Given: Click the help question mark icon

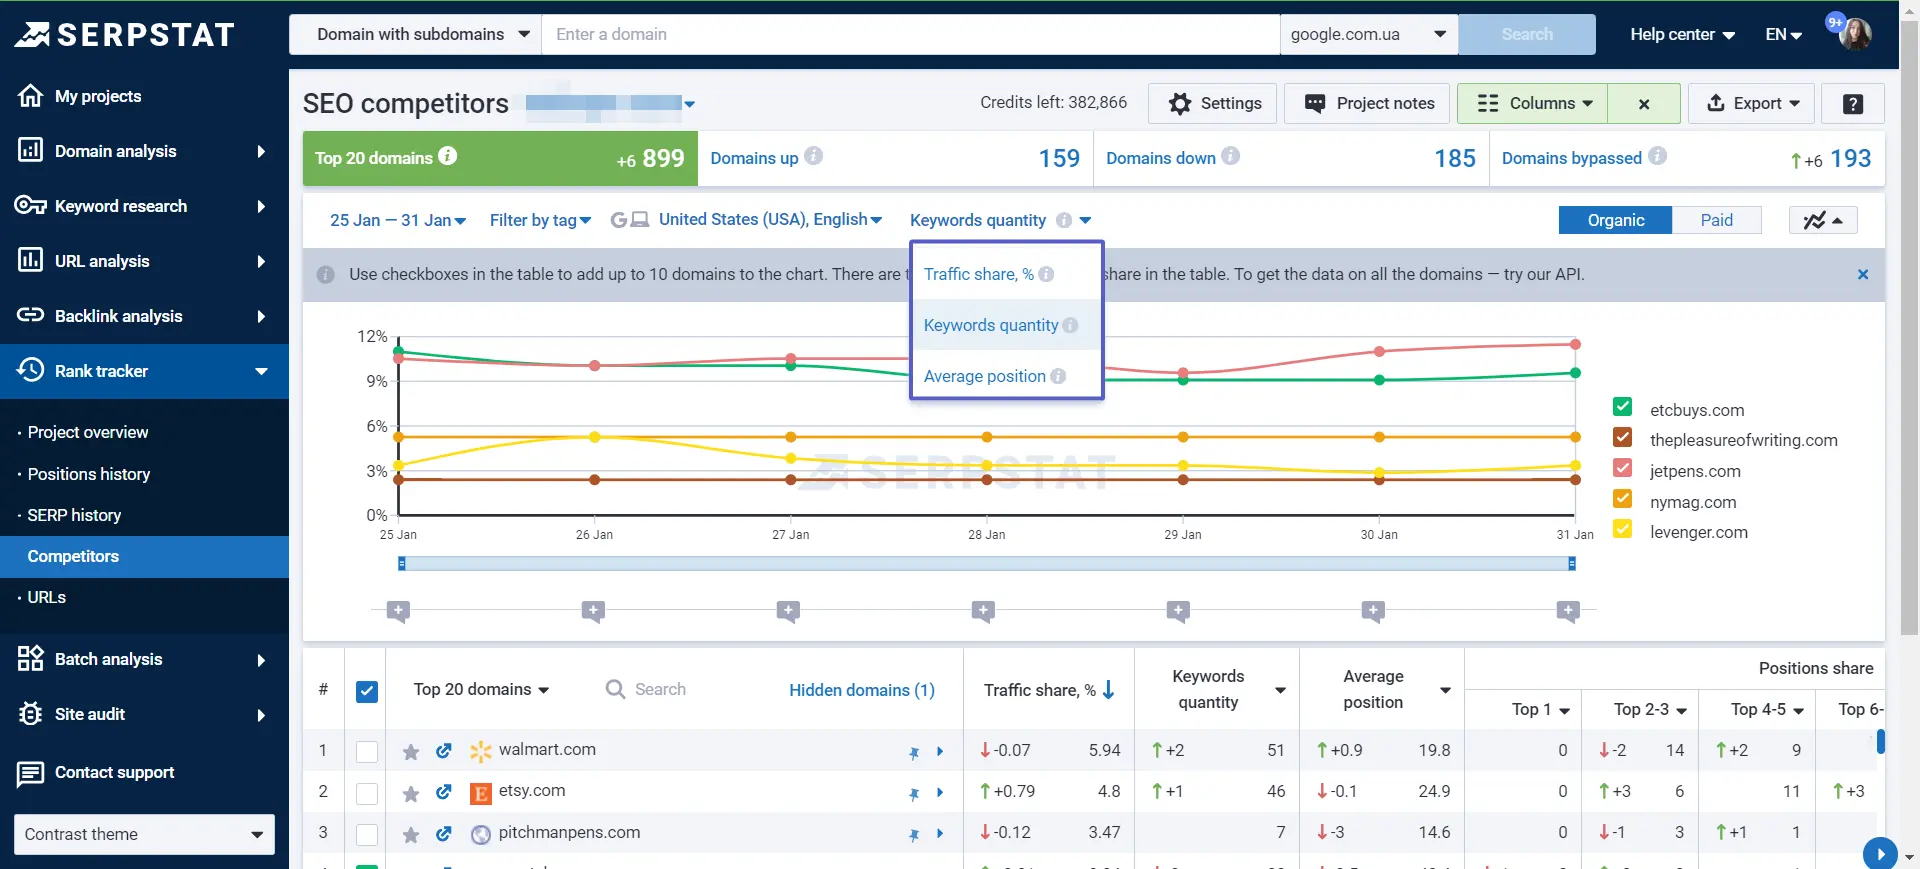Looking at the screenshot, I should click(1852, 103).
